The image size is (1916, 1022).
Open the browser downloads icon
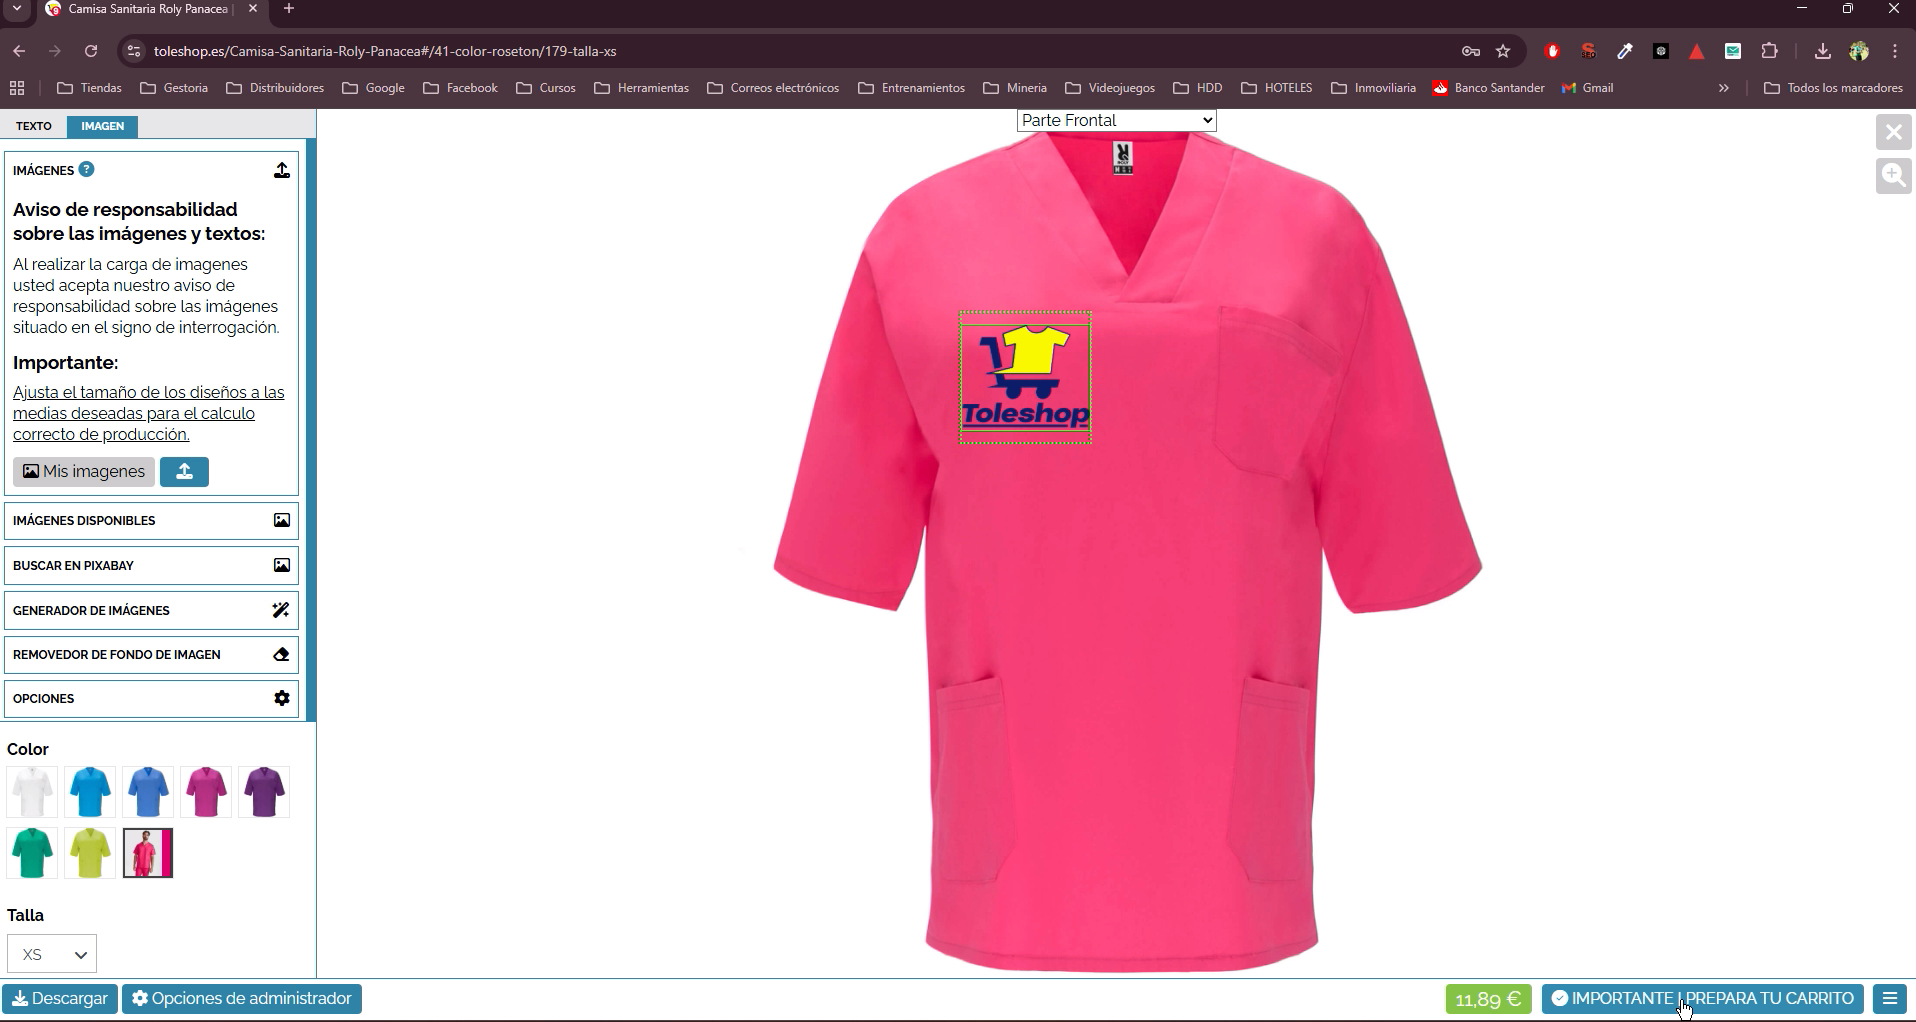click(x=1822, y=51)
